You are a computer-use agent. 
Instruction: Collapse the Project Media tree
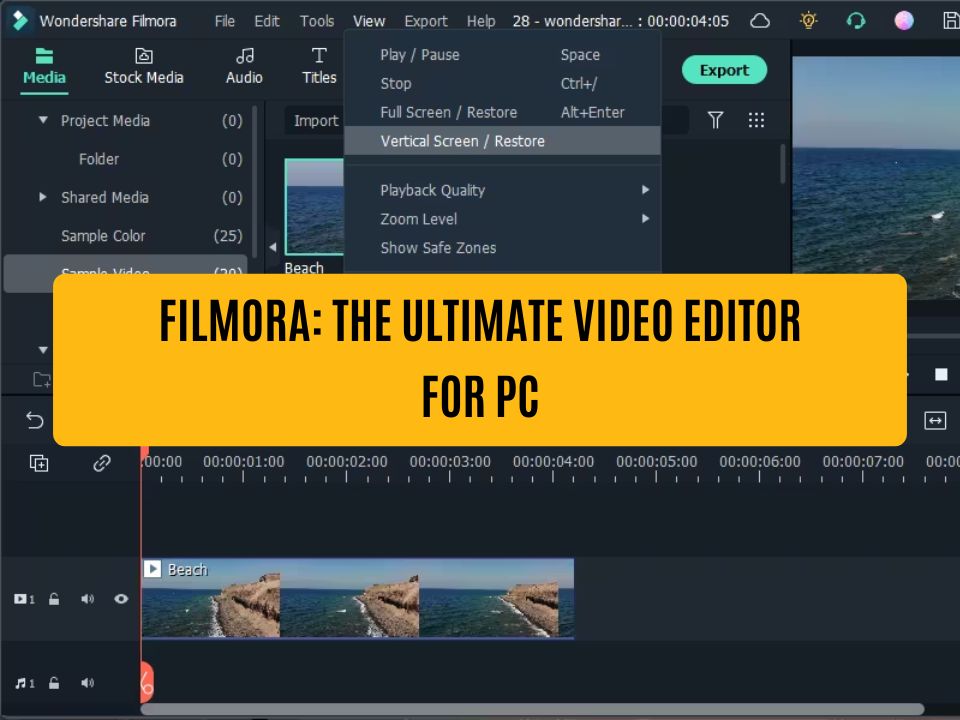pos(43,121)
